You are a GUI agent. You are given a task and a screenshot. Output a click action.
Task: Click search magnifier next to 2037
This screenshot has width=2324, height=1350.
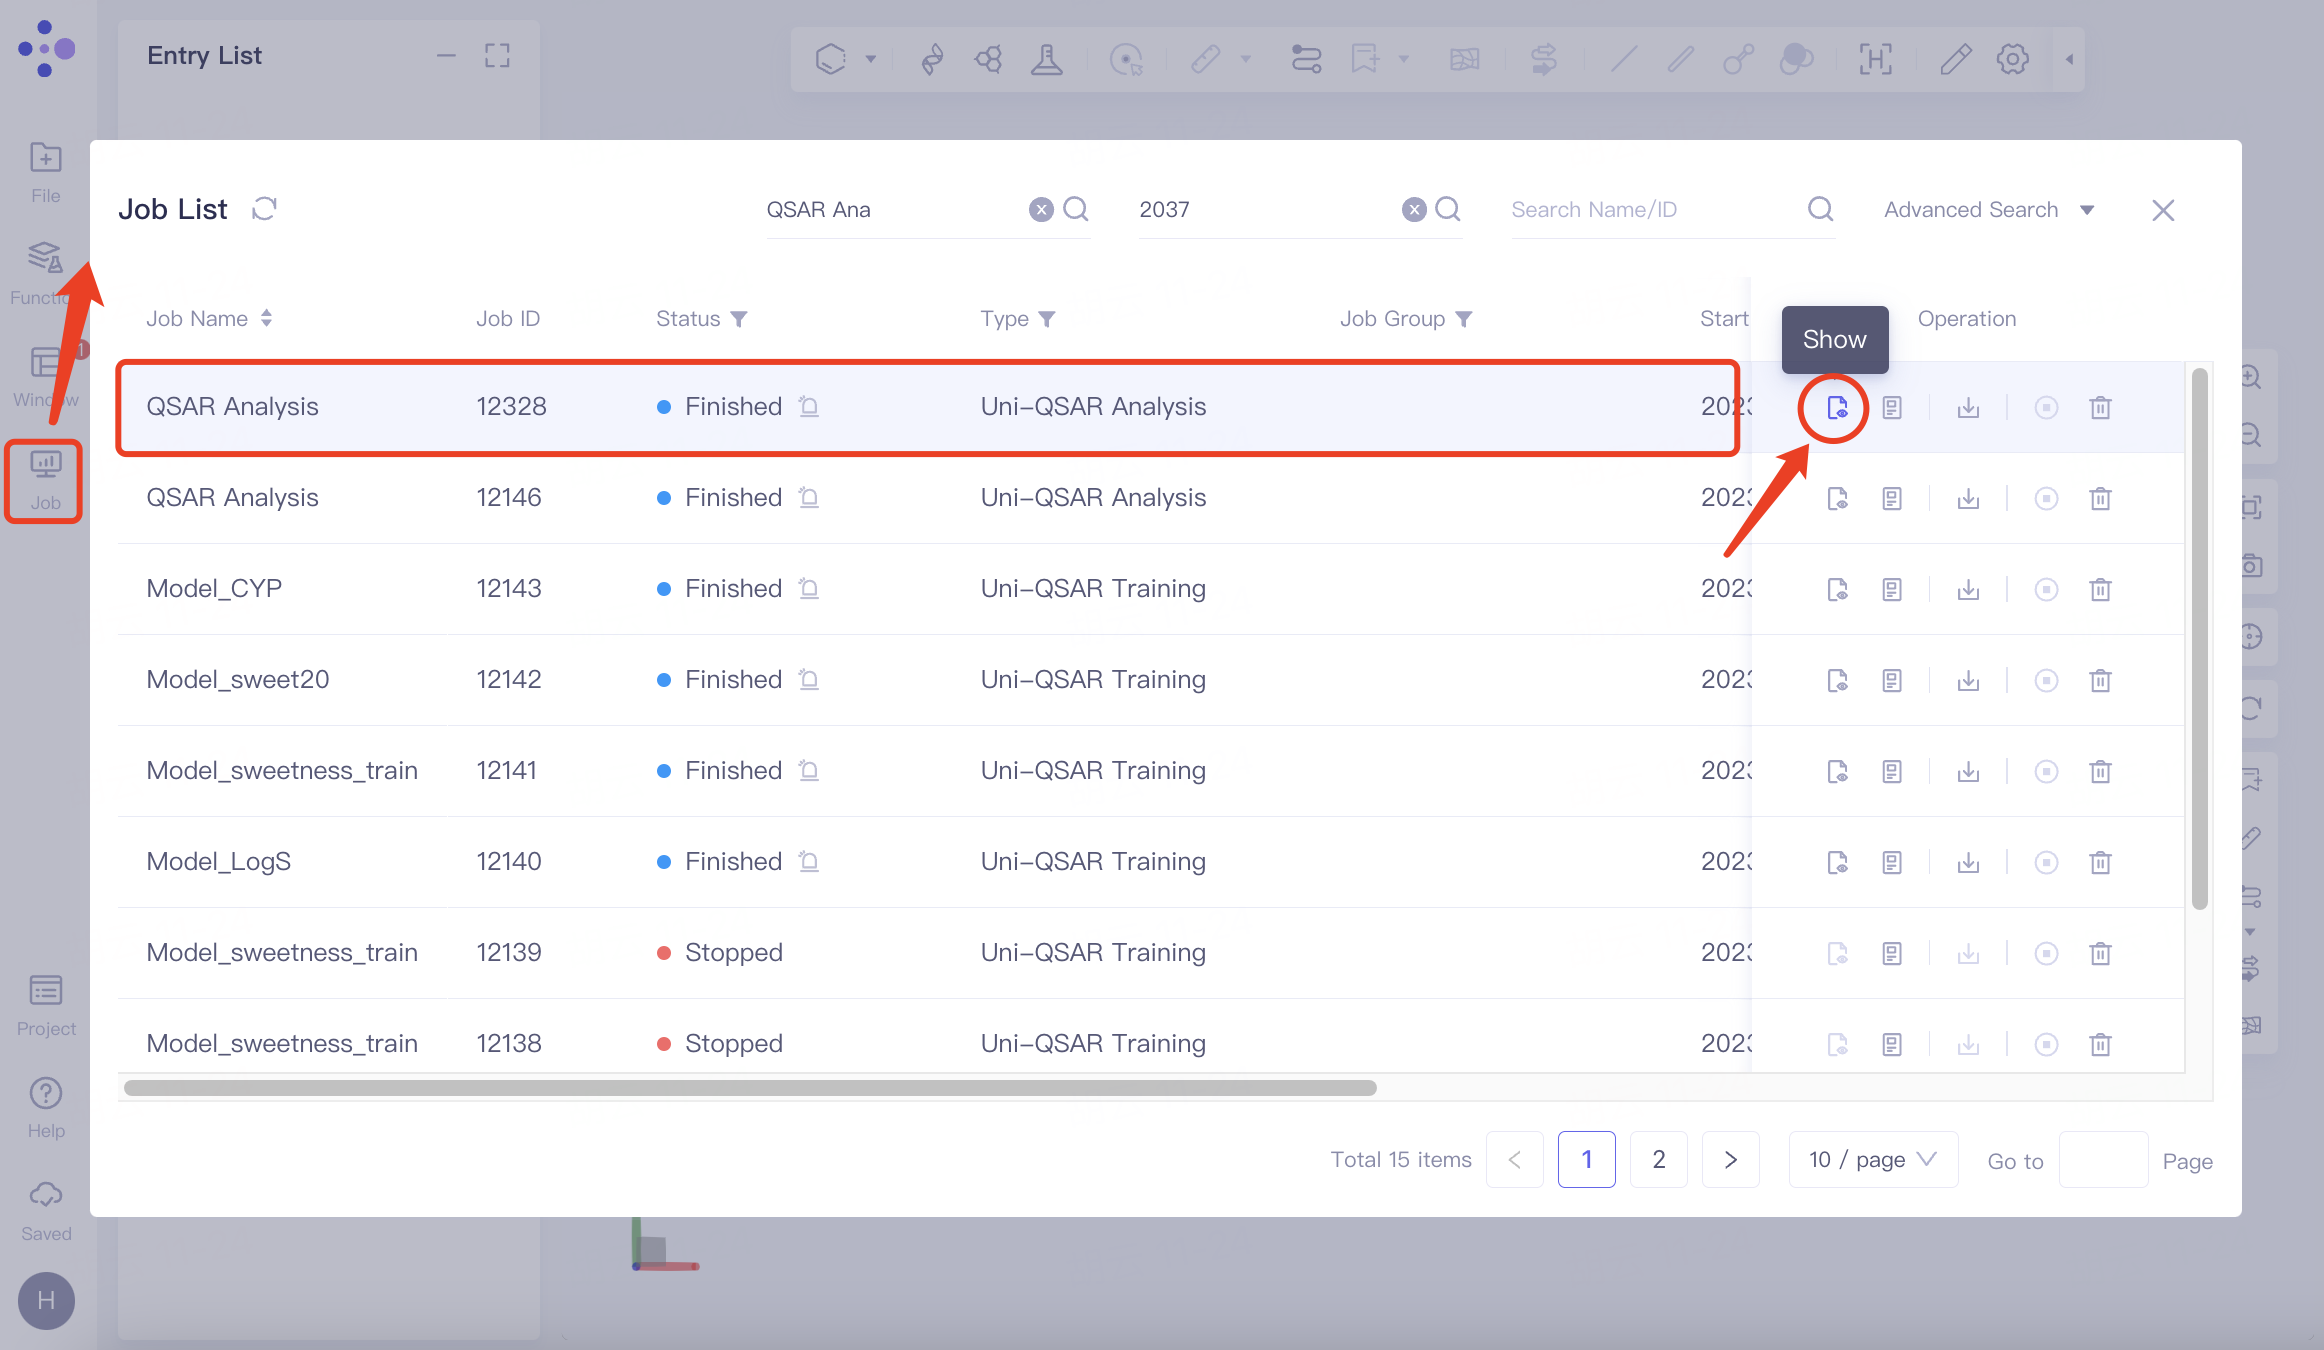point(1447,209)
